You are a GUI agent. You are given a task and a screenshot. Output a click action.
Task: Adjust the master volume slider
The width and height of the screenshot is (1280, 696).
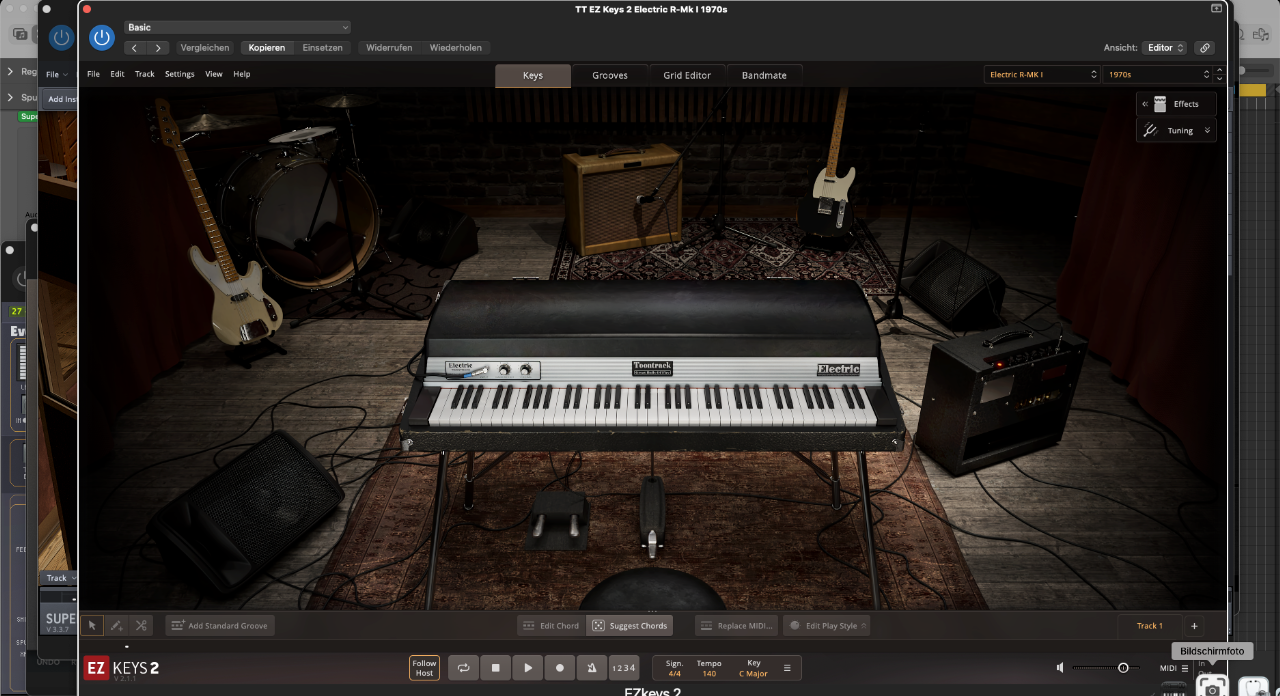point(1106,667)
